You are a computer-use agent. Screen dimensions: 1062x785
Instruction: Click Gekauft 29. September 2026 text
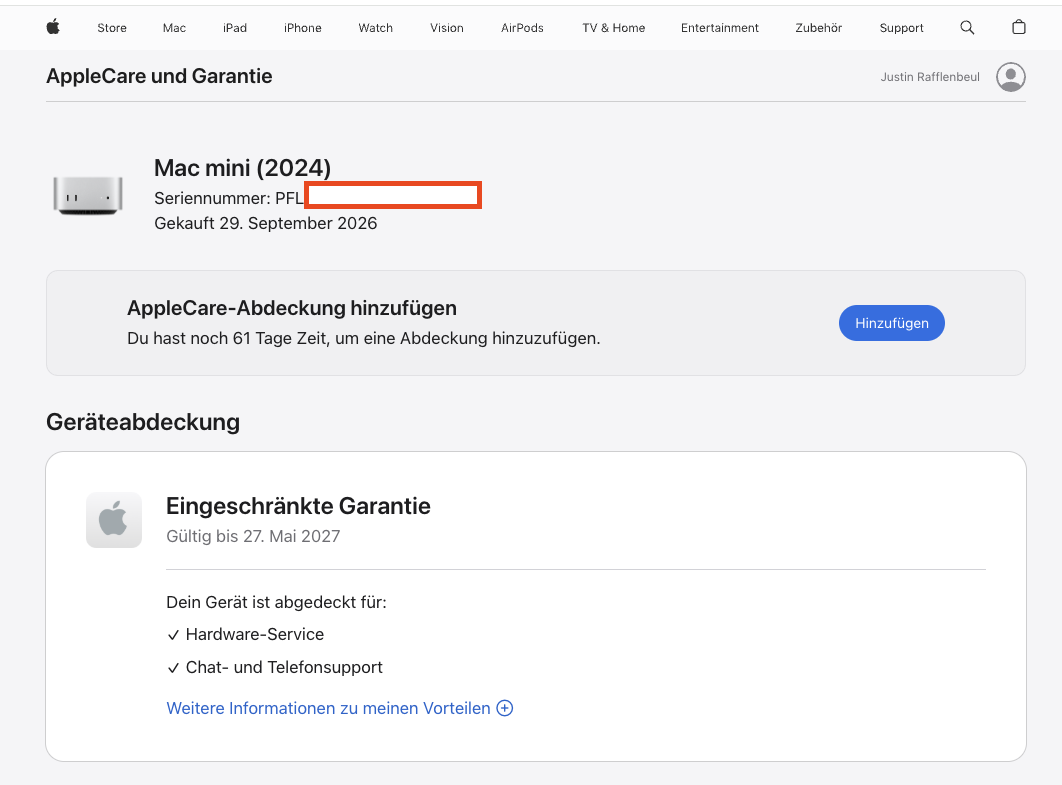(266, 223)
